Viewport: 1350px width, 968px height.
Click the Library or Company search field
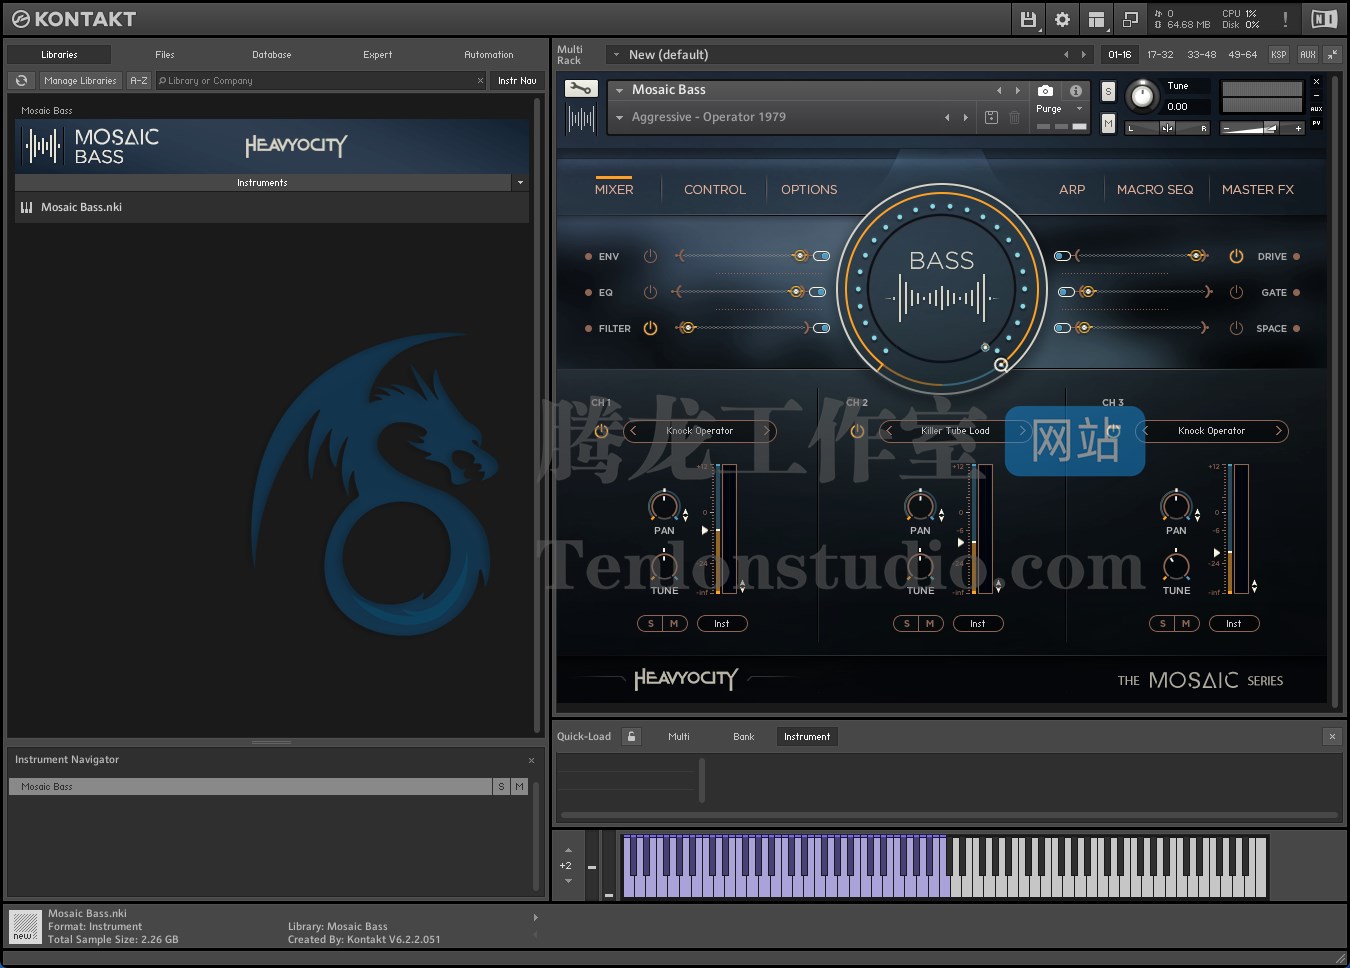coord(320,80)
